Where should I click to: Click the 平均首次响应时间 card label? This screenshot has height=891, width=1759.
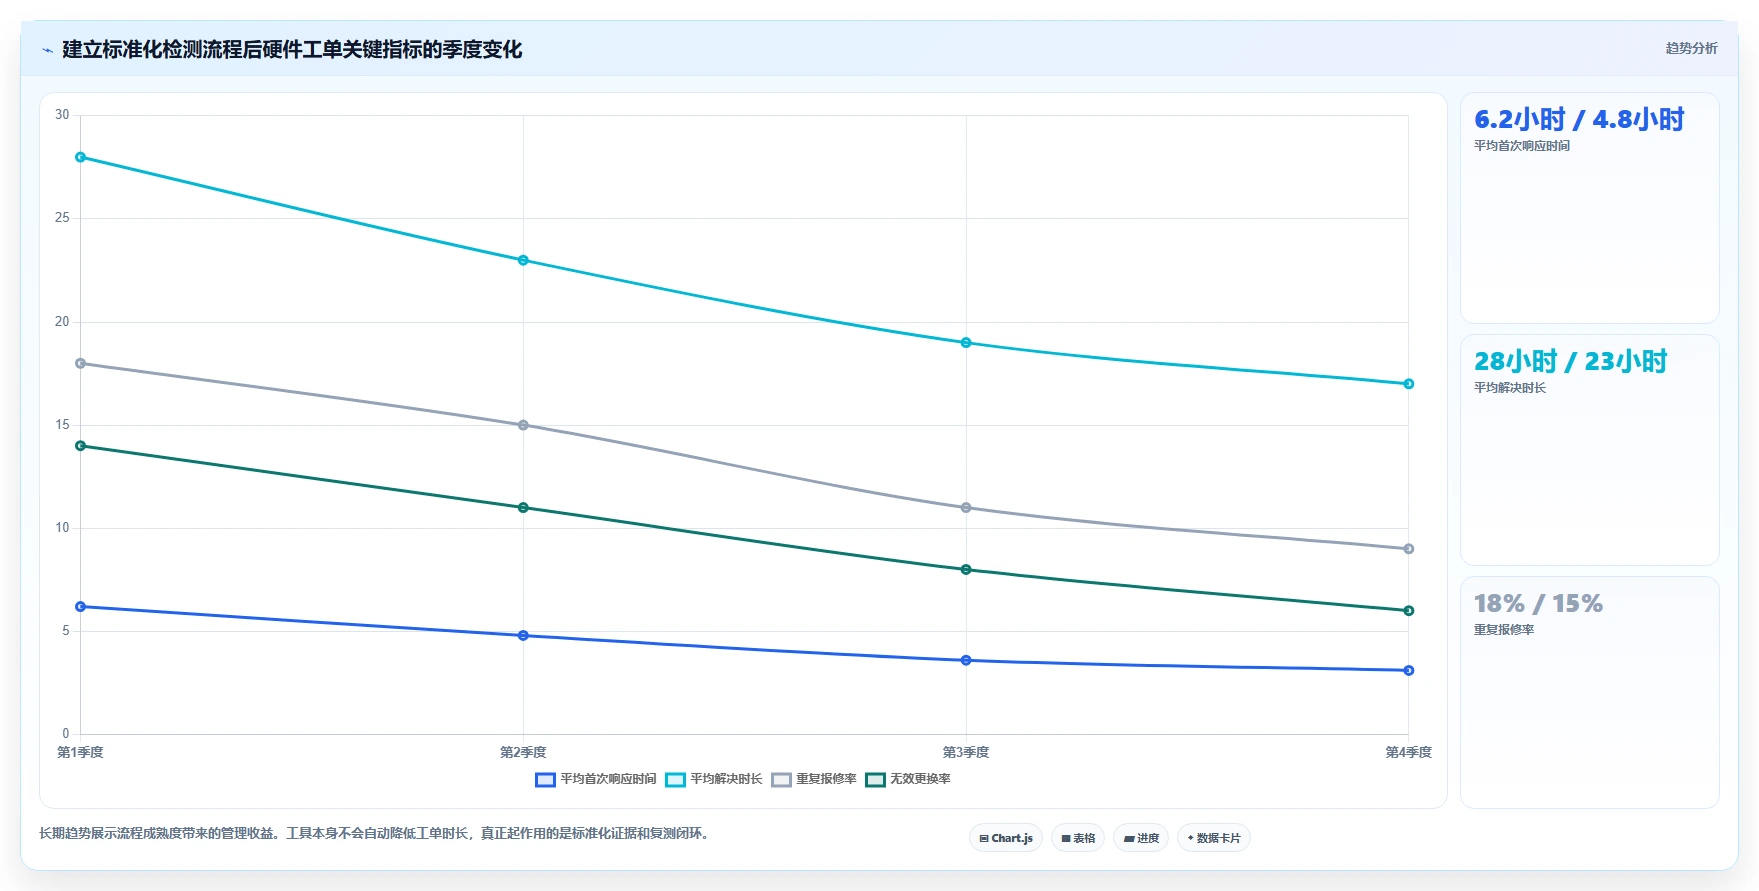pos(1522,146)
